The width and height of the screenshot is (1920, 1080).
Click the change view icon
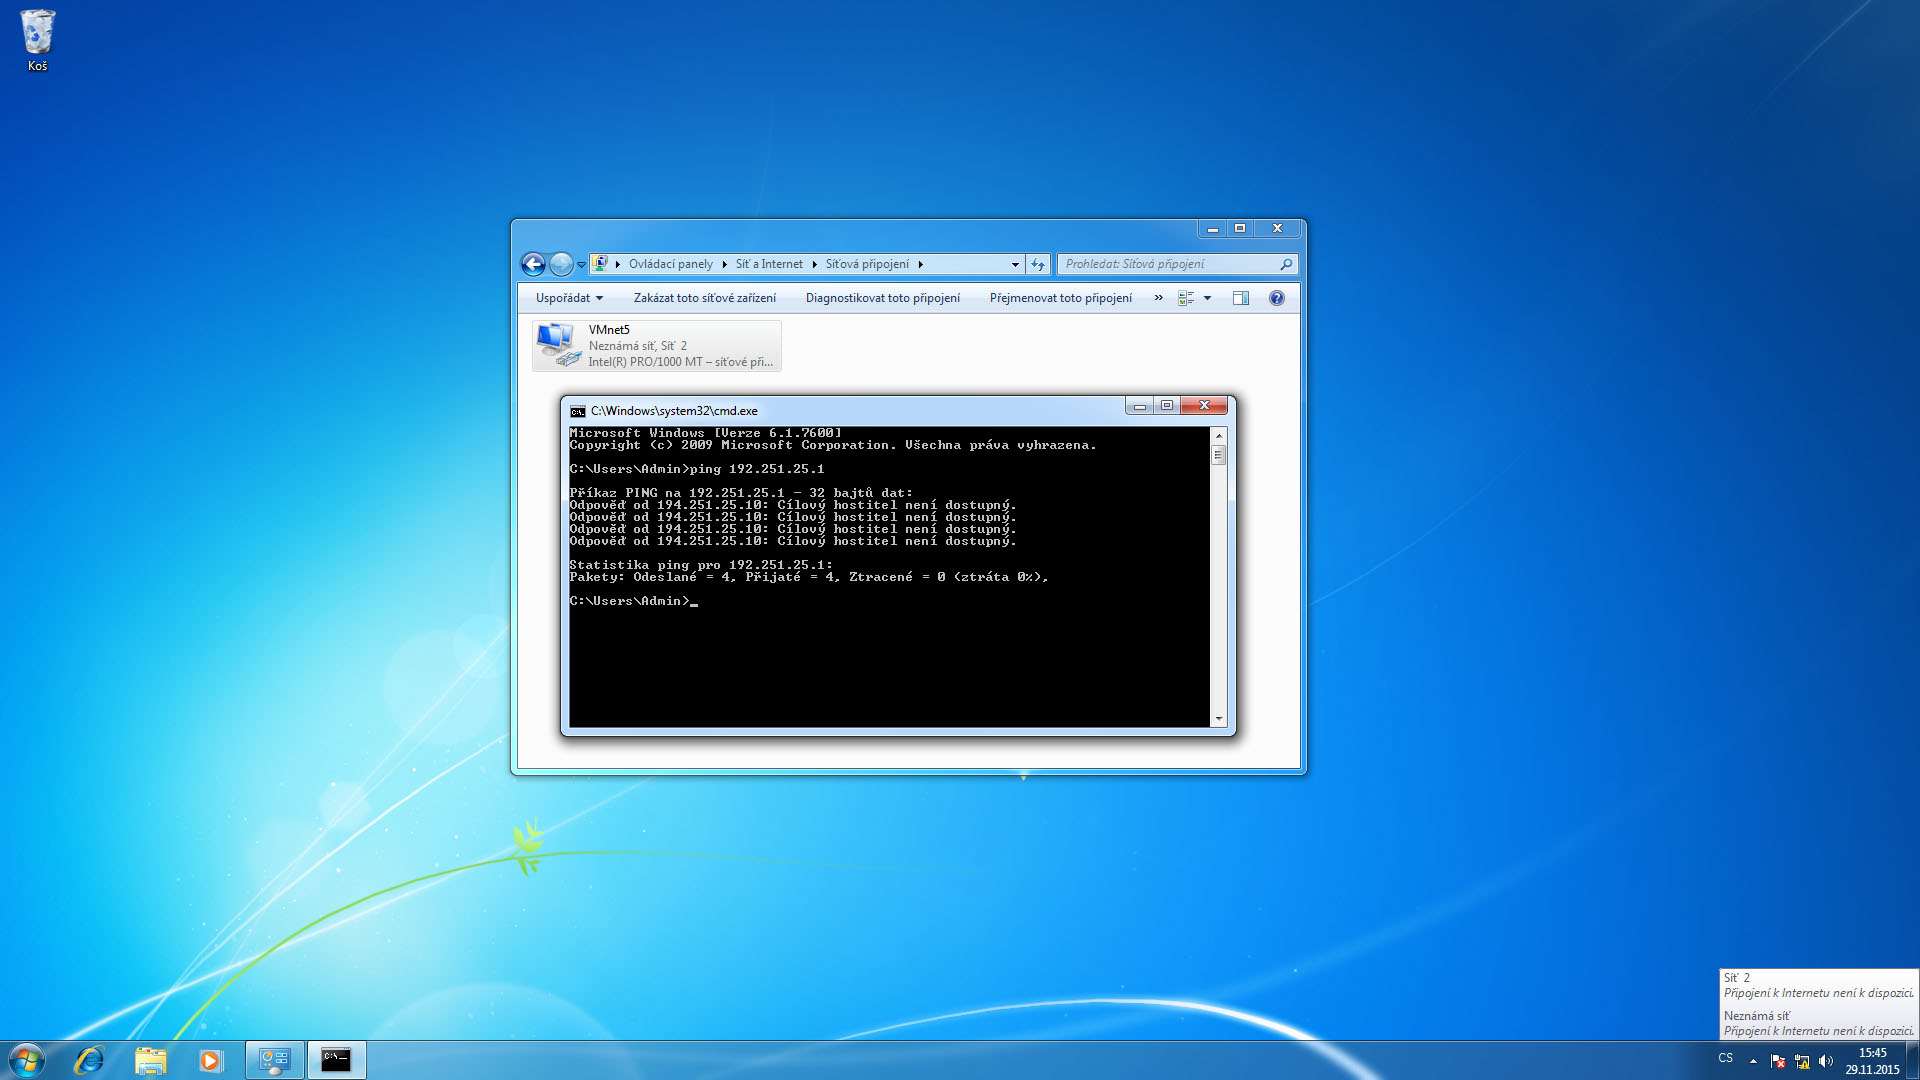[1186, 298]
